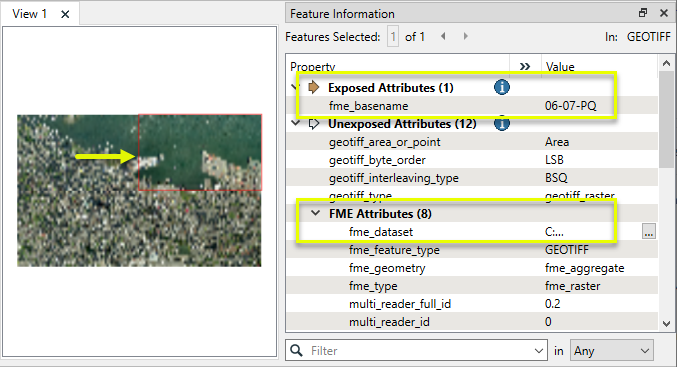Go to next selected feature arrow
Viewport: 677px width, 367px height.
click(x=465, y=36)
